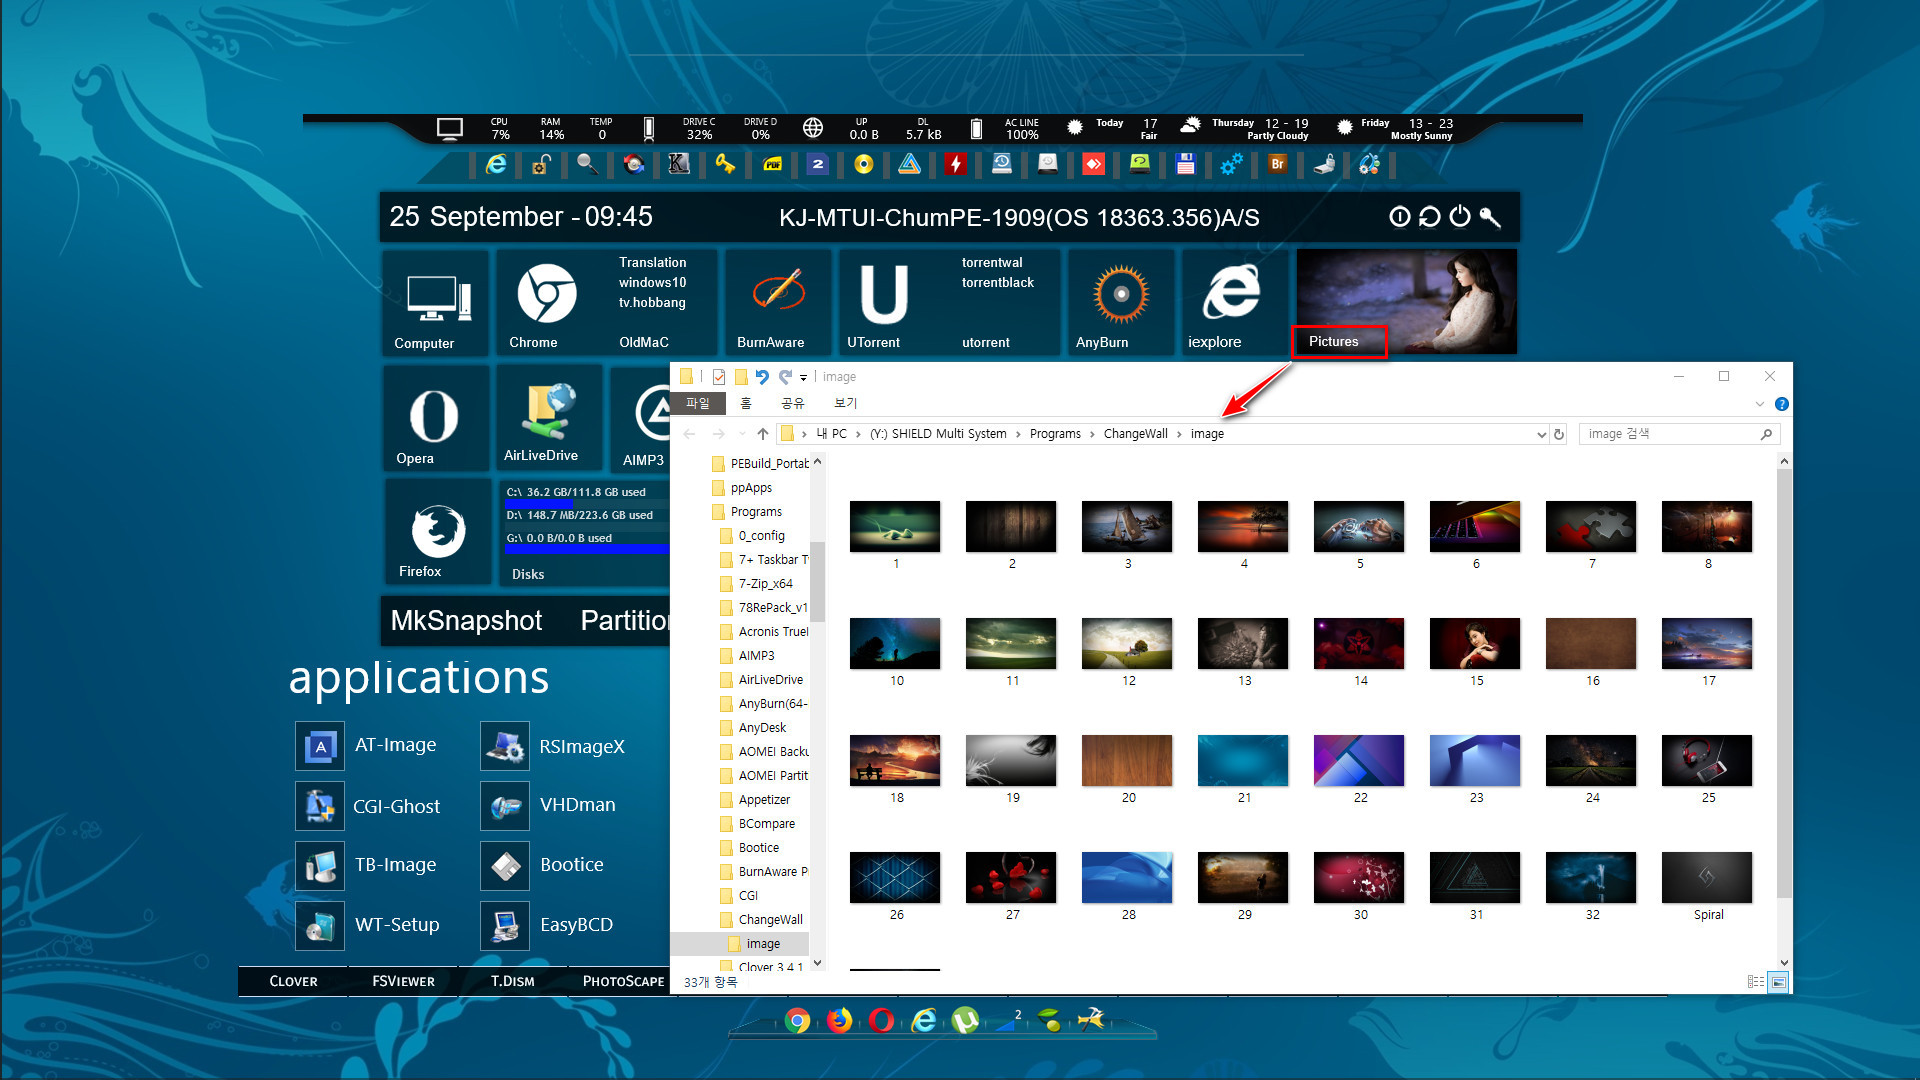Click the chevron after Programs in address bar

coord(1092,434)
